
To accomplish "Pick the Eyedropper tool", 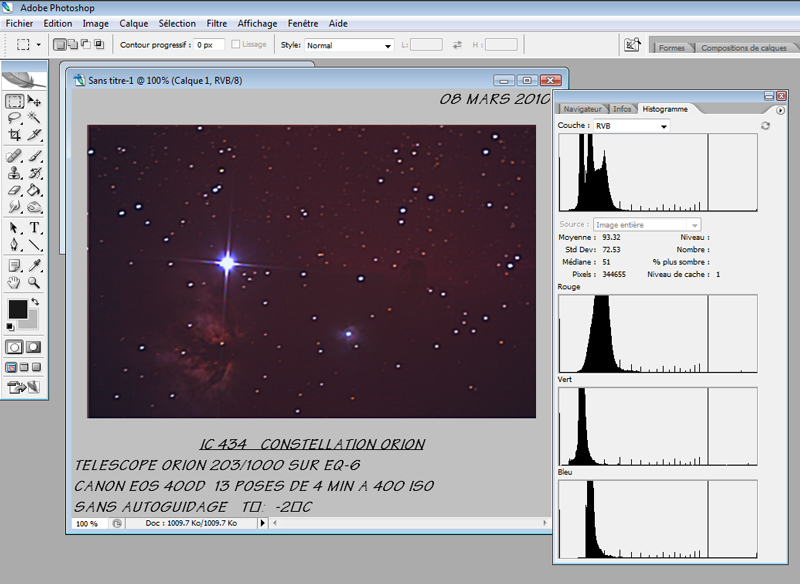I will tap(35, 265).
